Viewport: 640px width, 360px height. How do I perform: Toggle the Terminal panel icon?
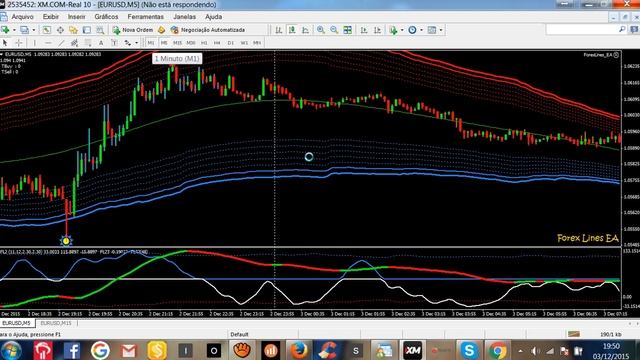click(x=87, y=30)
